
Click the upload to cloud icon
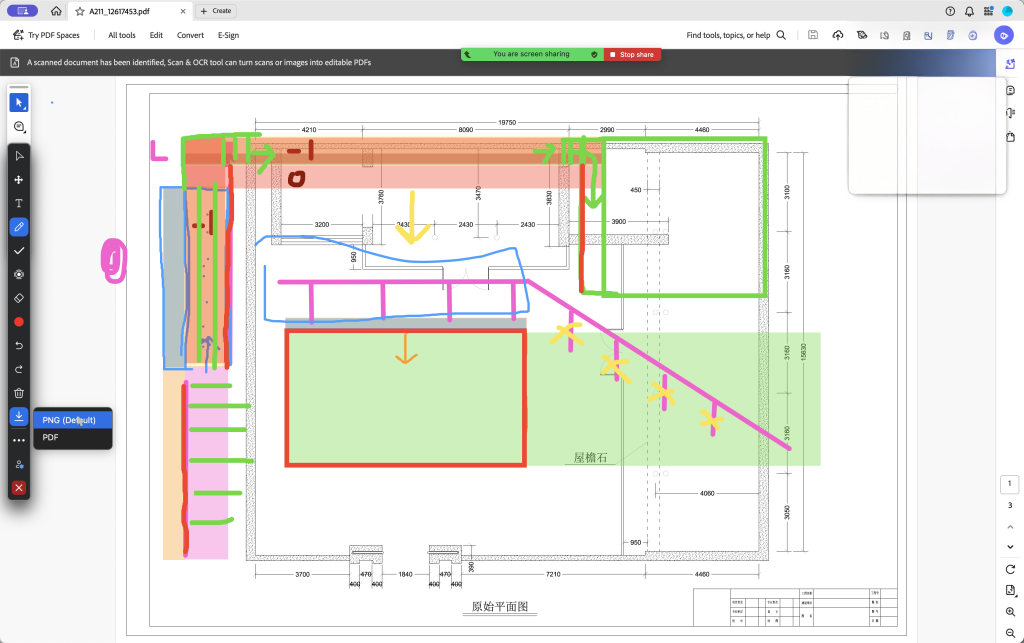[x=837, y=35]
